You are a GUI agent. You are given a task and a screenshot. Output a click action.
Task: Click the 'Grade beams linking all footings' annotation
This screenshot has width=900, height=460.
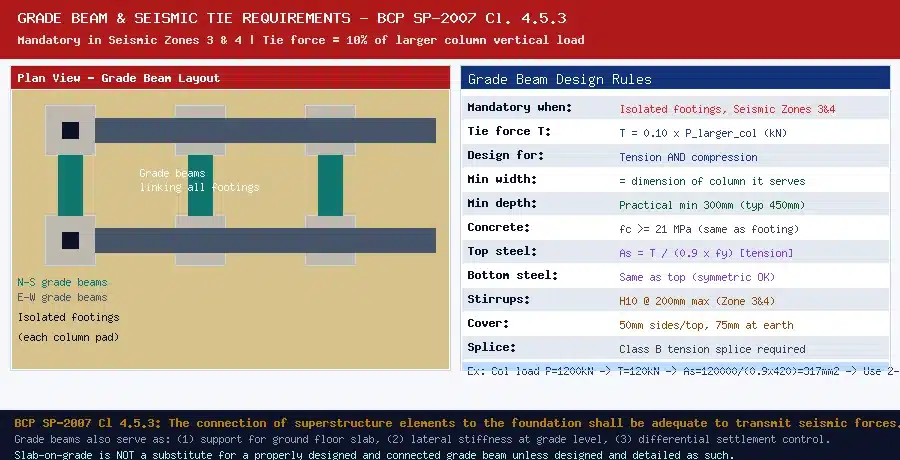coord(199,180)
